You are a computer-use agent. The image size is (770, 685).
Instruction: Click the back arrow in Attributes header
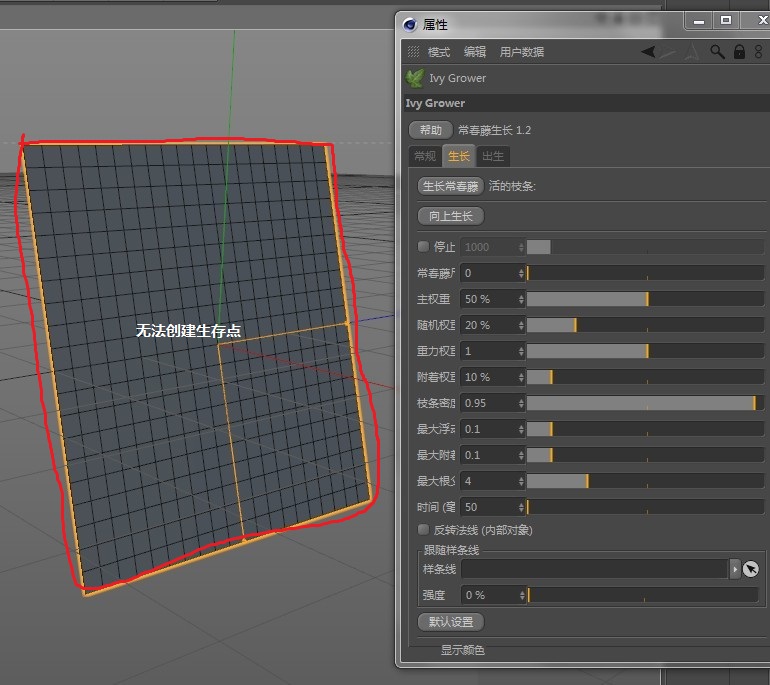(648, 51)
